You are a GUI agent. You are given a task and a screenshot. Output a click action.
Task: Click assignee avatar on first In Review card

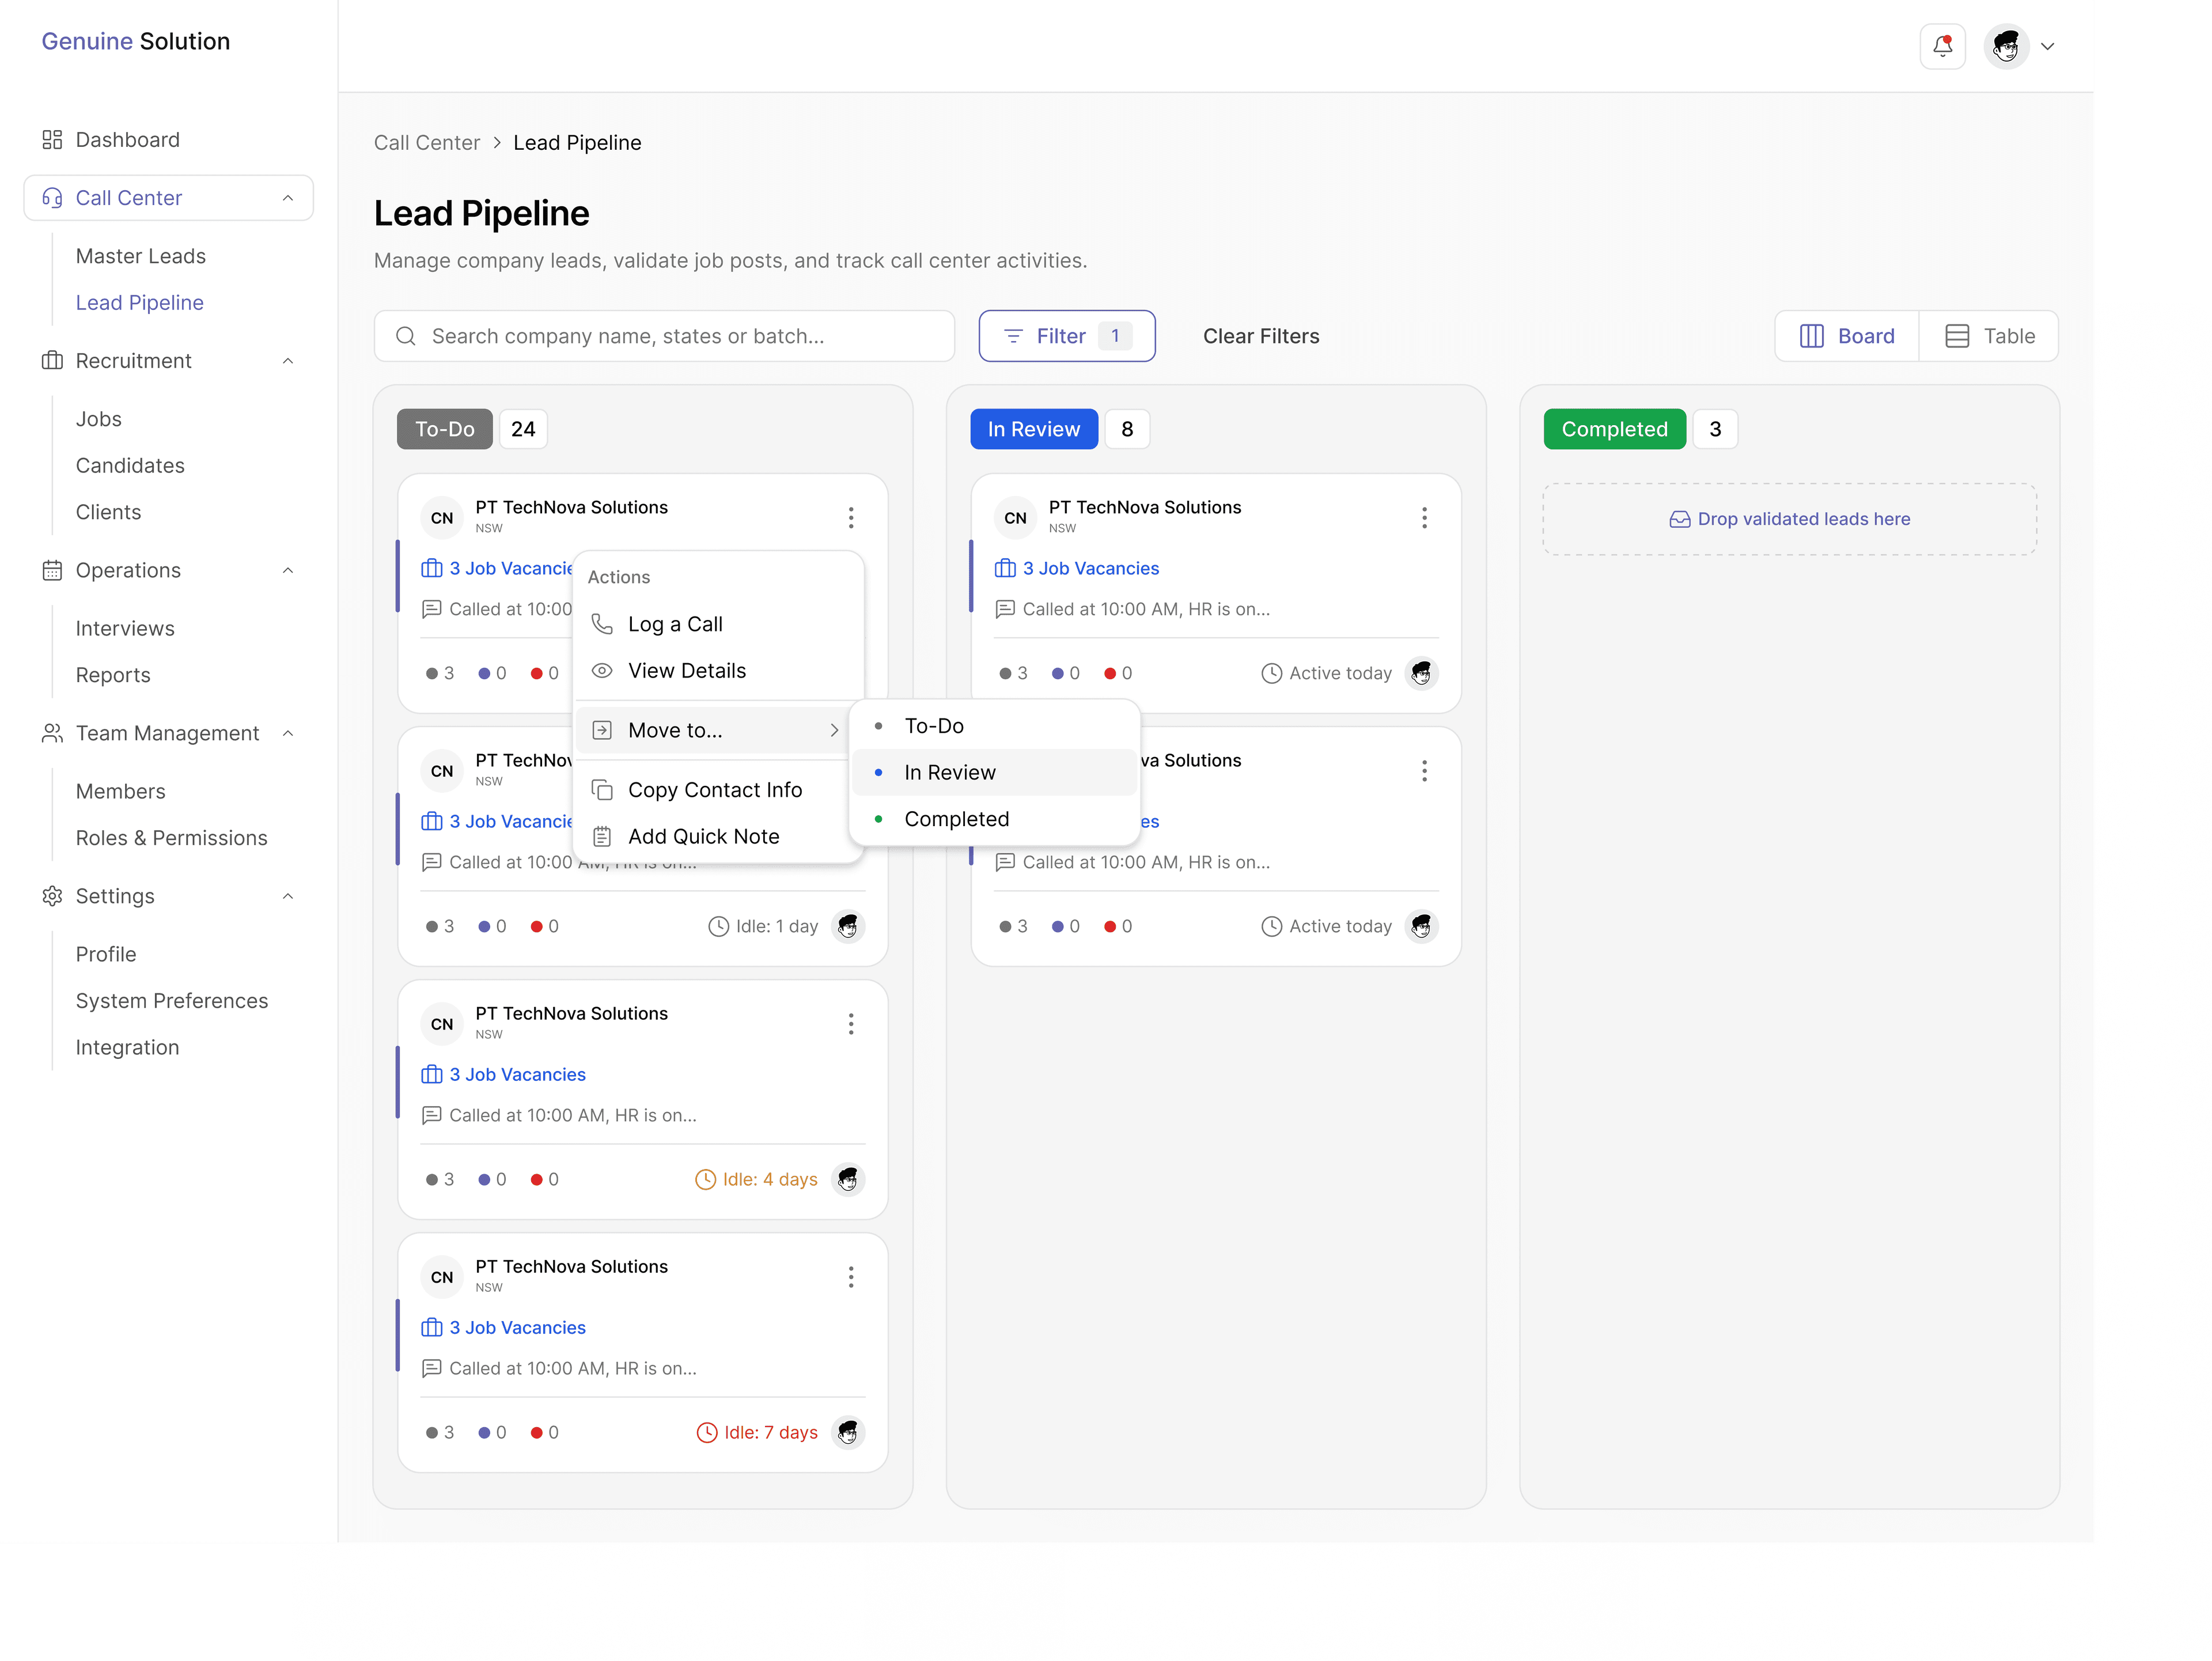pos(1421,674)
